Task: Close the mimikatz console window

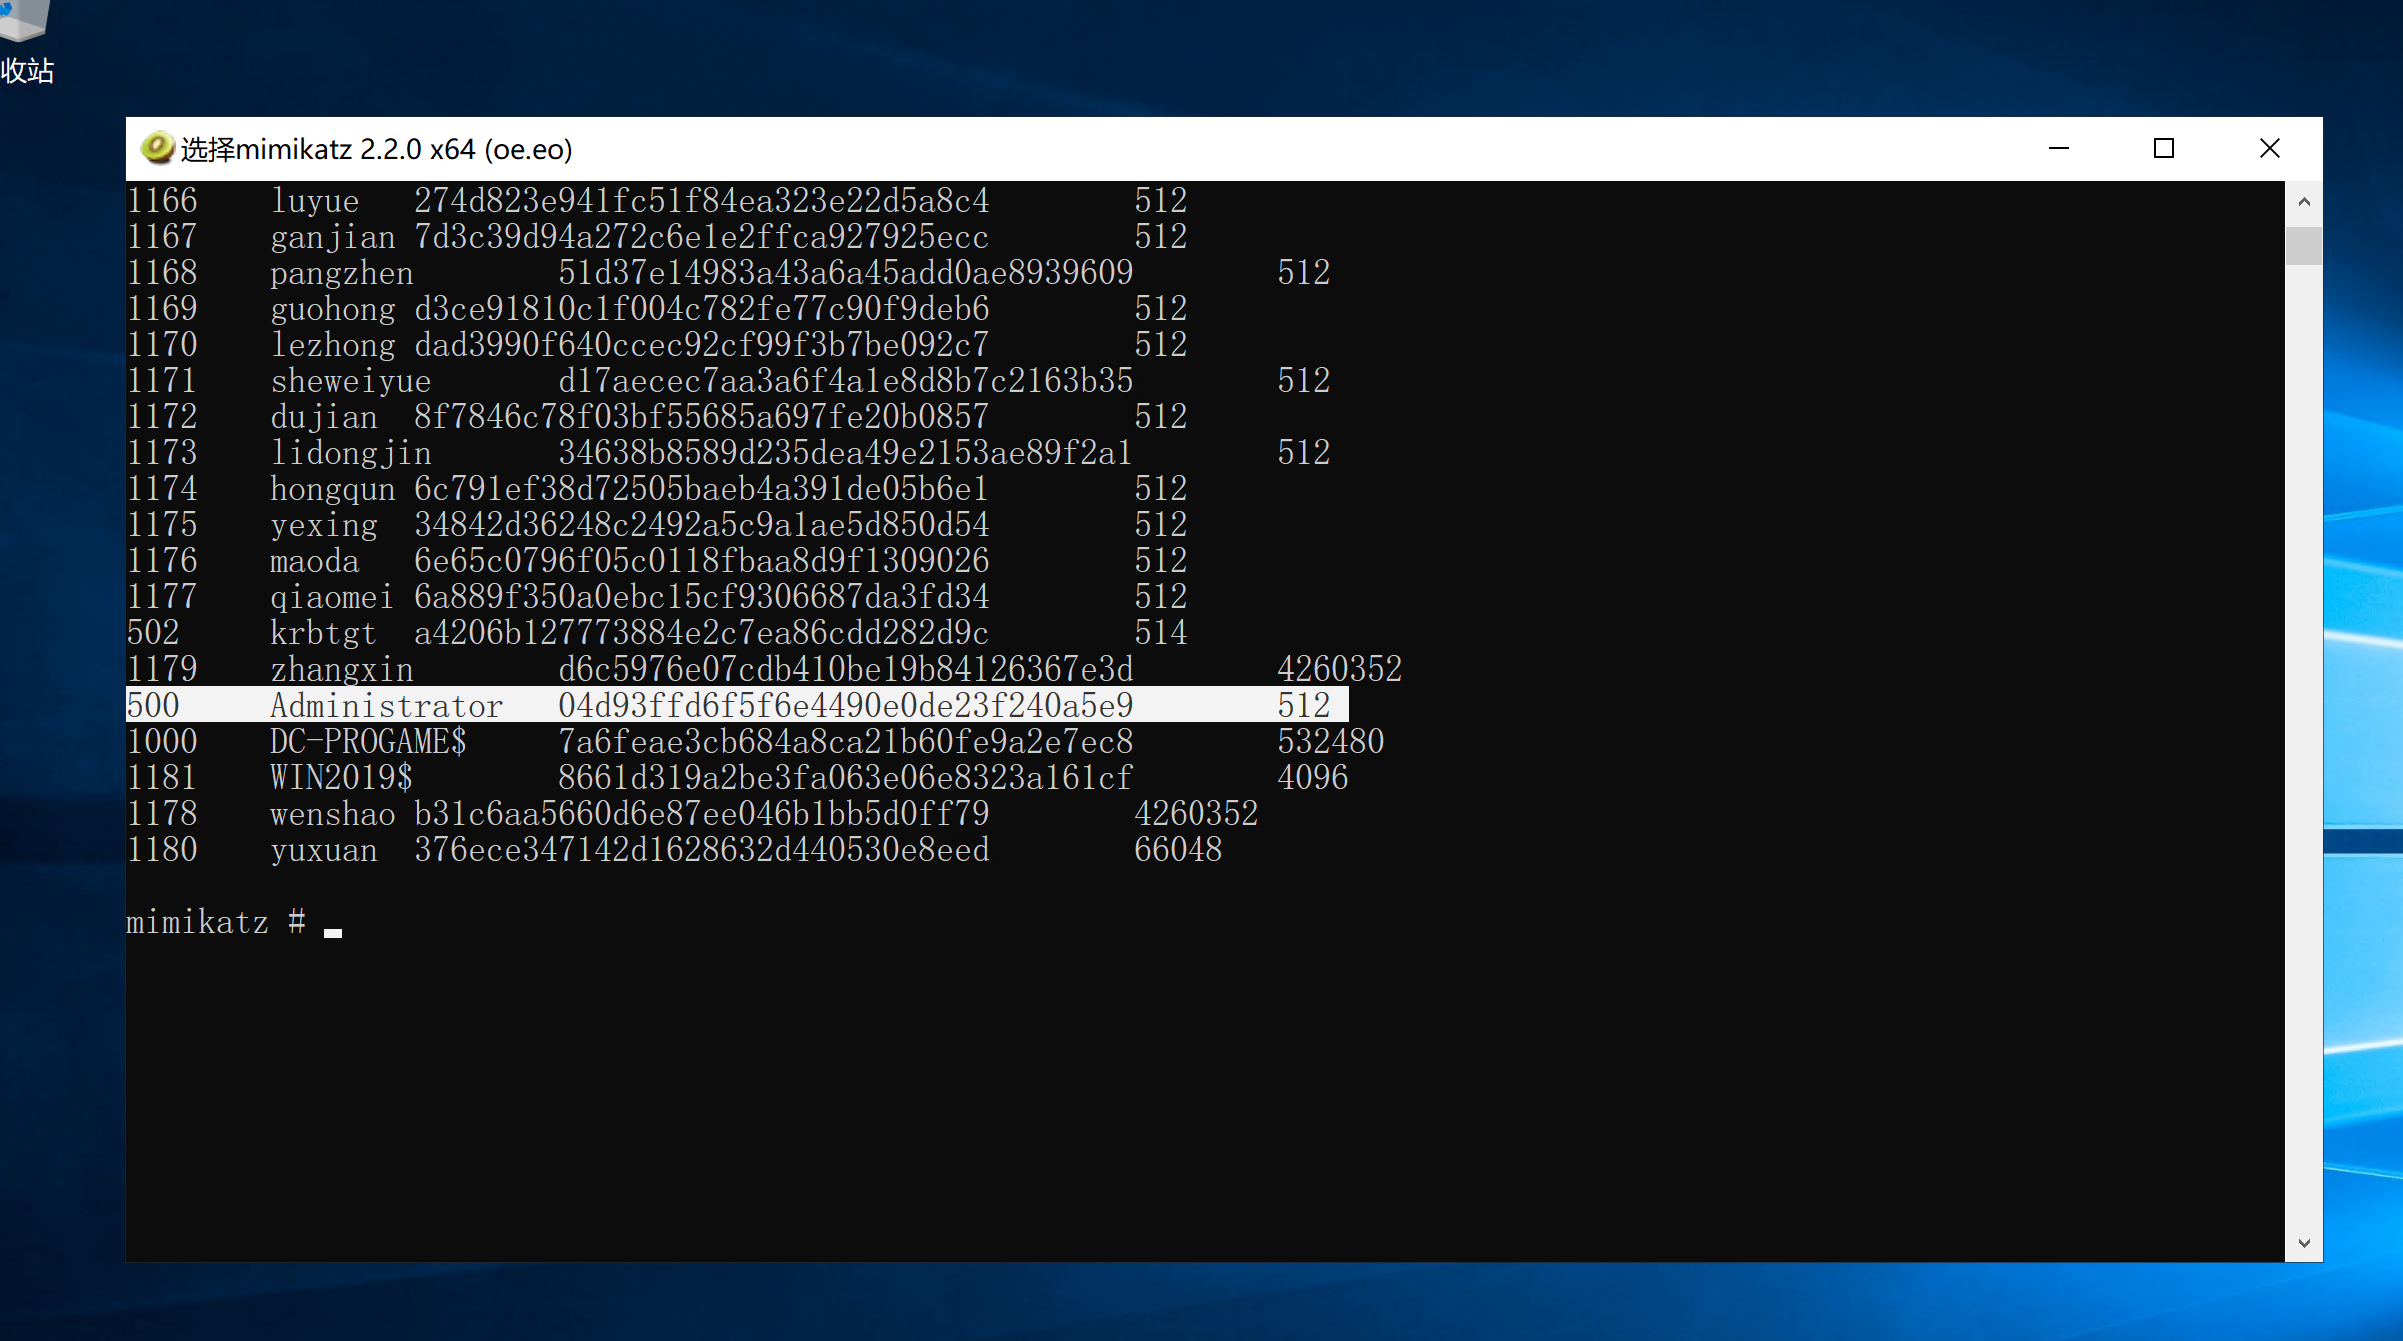Action: click(2270, 148)
